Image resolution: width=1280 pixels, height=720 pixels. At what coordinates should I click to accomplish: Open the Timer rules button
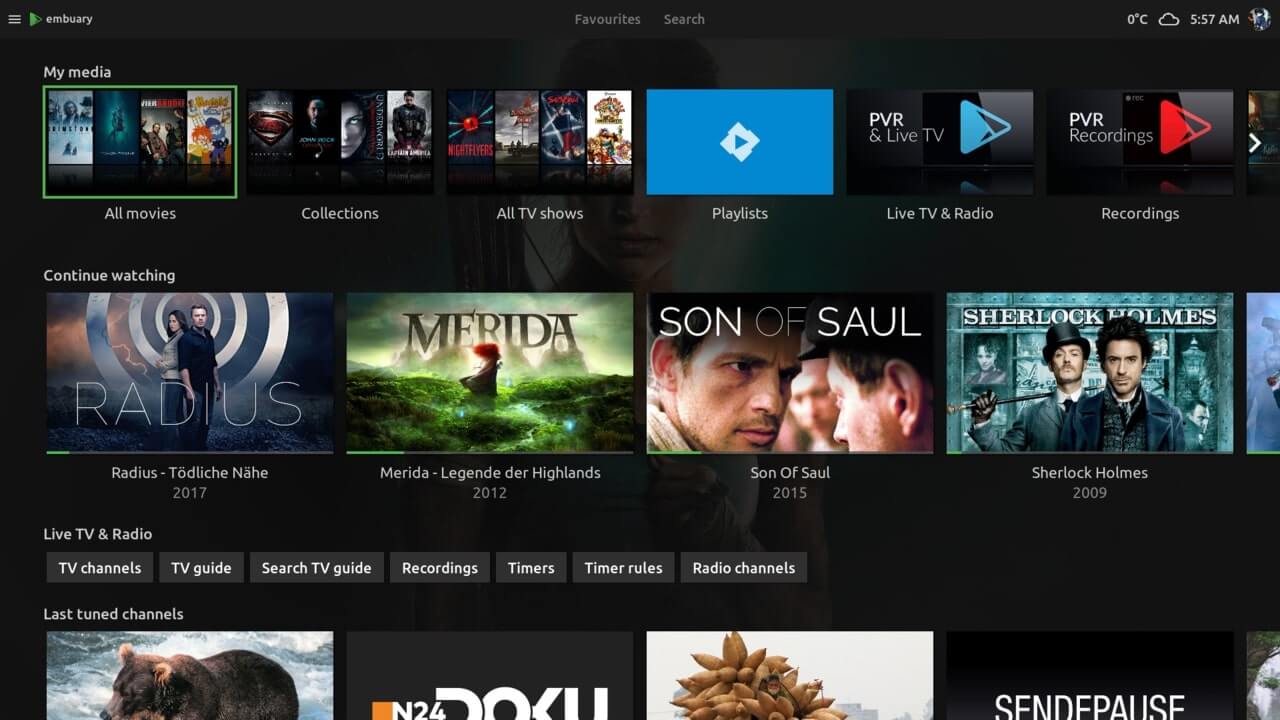[x=623, y=568]
